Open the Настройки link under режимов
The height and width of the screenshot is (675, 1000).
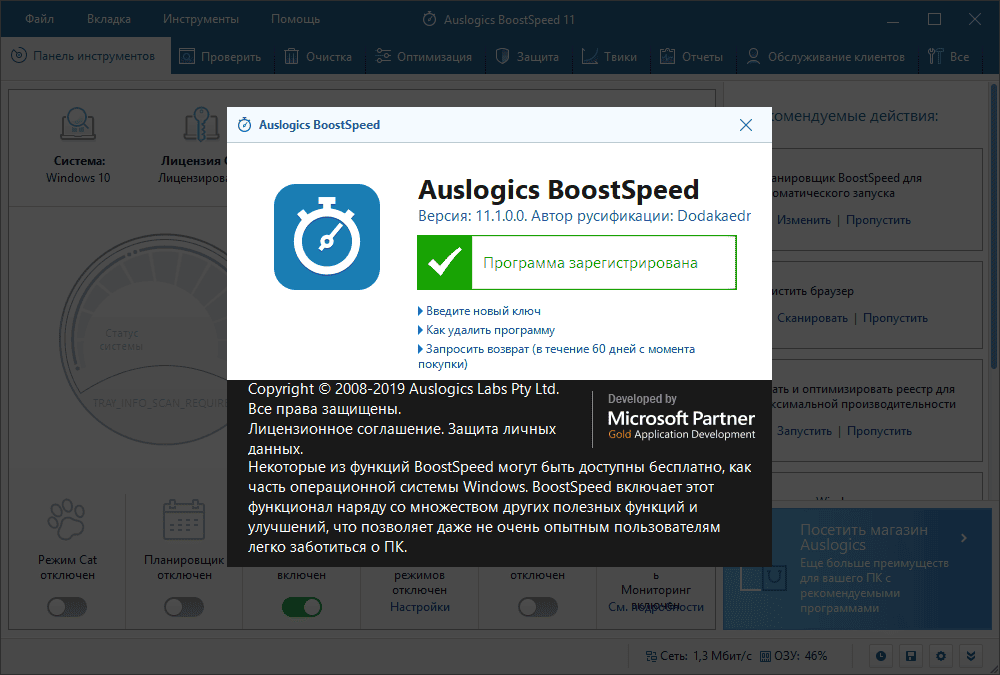pos(420,607)
